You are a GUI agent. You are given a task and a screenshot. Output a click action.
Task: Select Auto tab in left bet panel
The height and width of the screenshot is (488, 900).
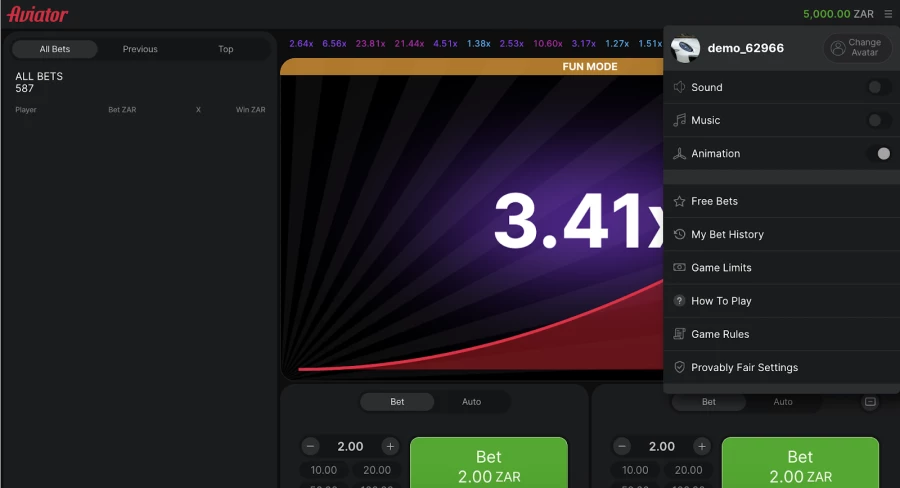coord(471,402)
